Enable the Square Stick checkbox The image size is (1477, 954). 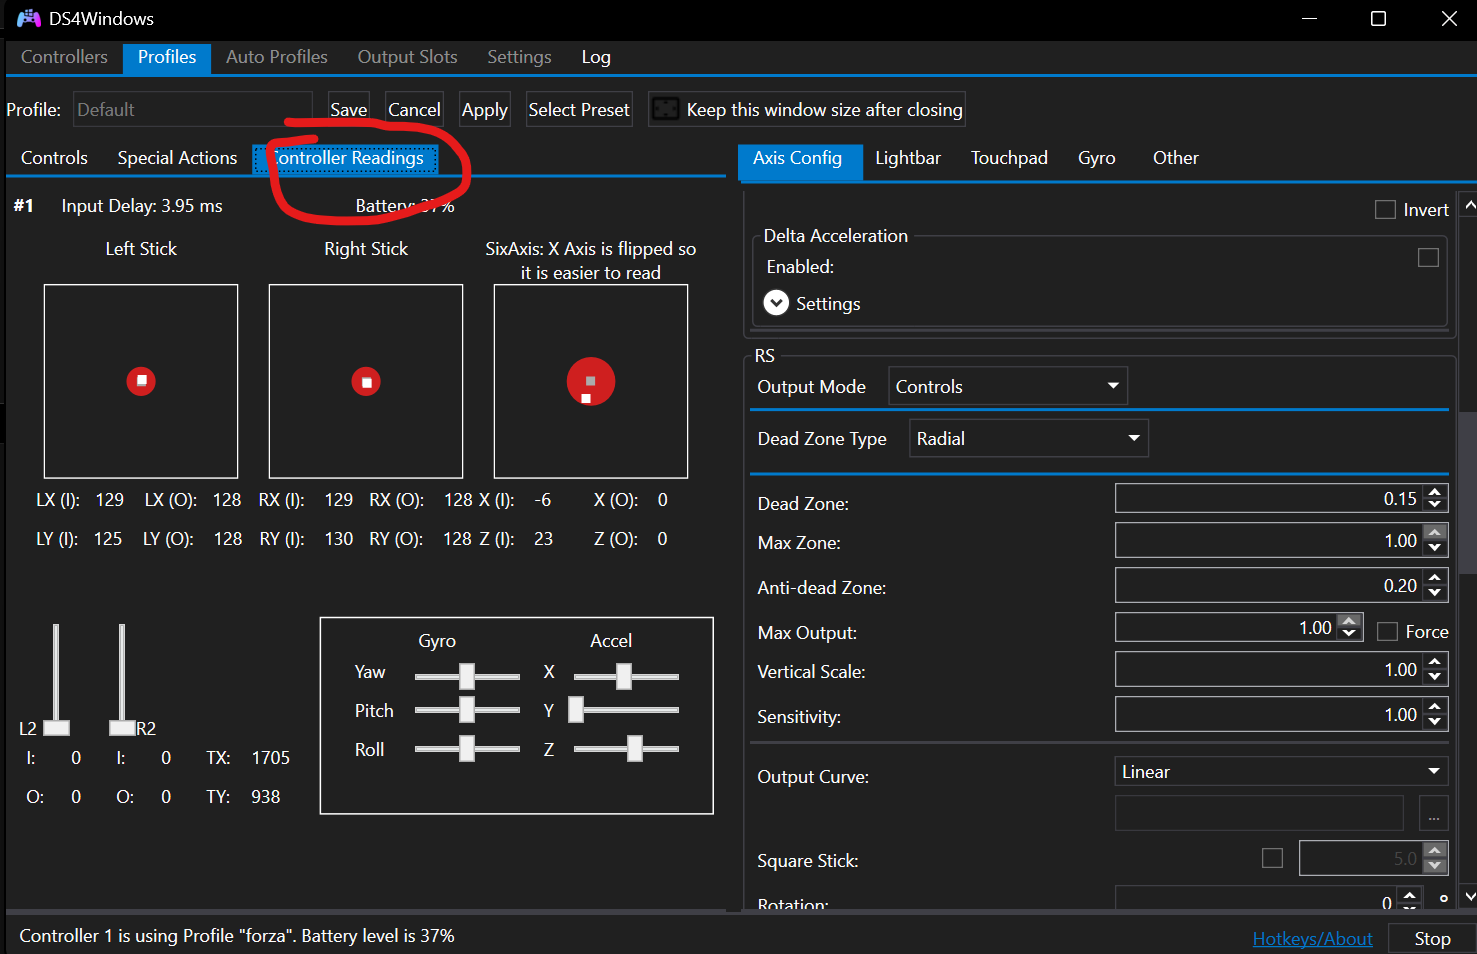pyautogui.click(x=1272, y=858)
